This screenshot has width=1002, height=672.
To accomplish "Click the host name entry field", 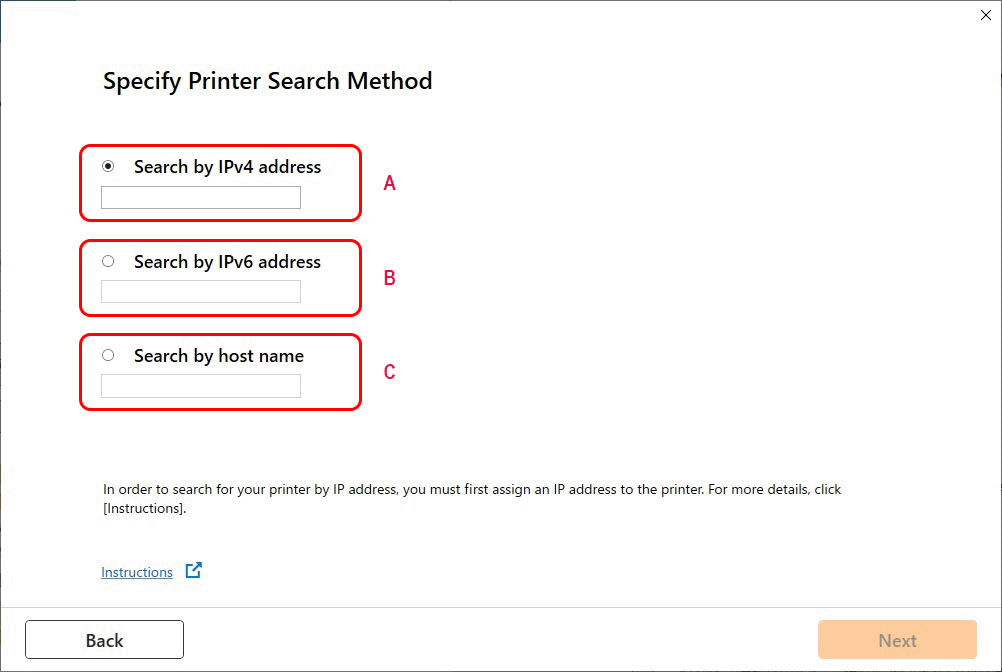I will (200, 386).
